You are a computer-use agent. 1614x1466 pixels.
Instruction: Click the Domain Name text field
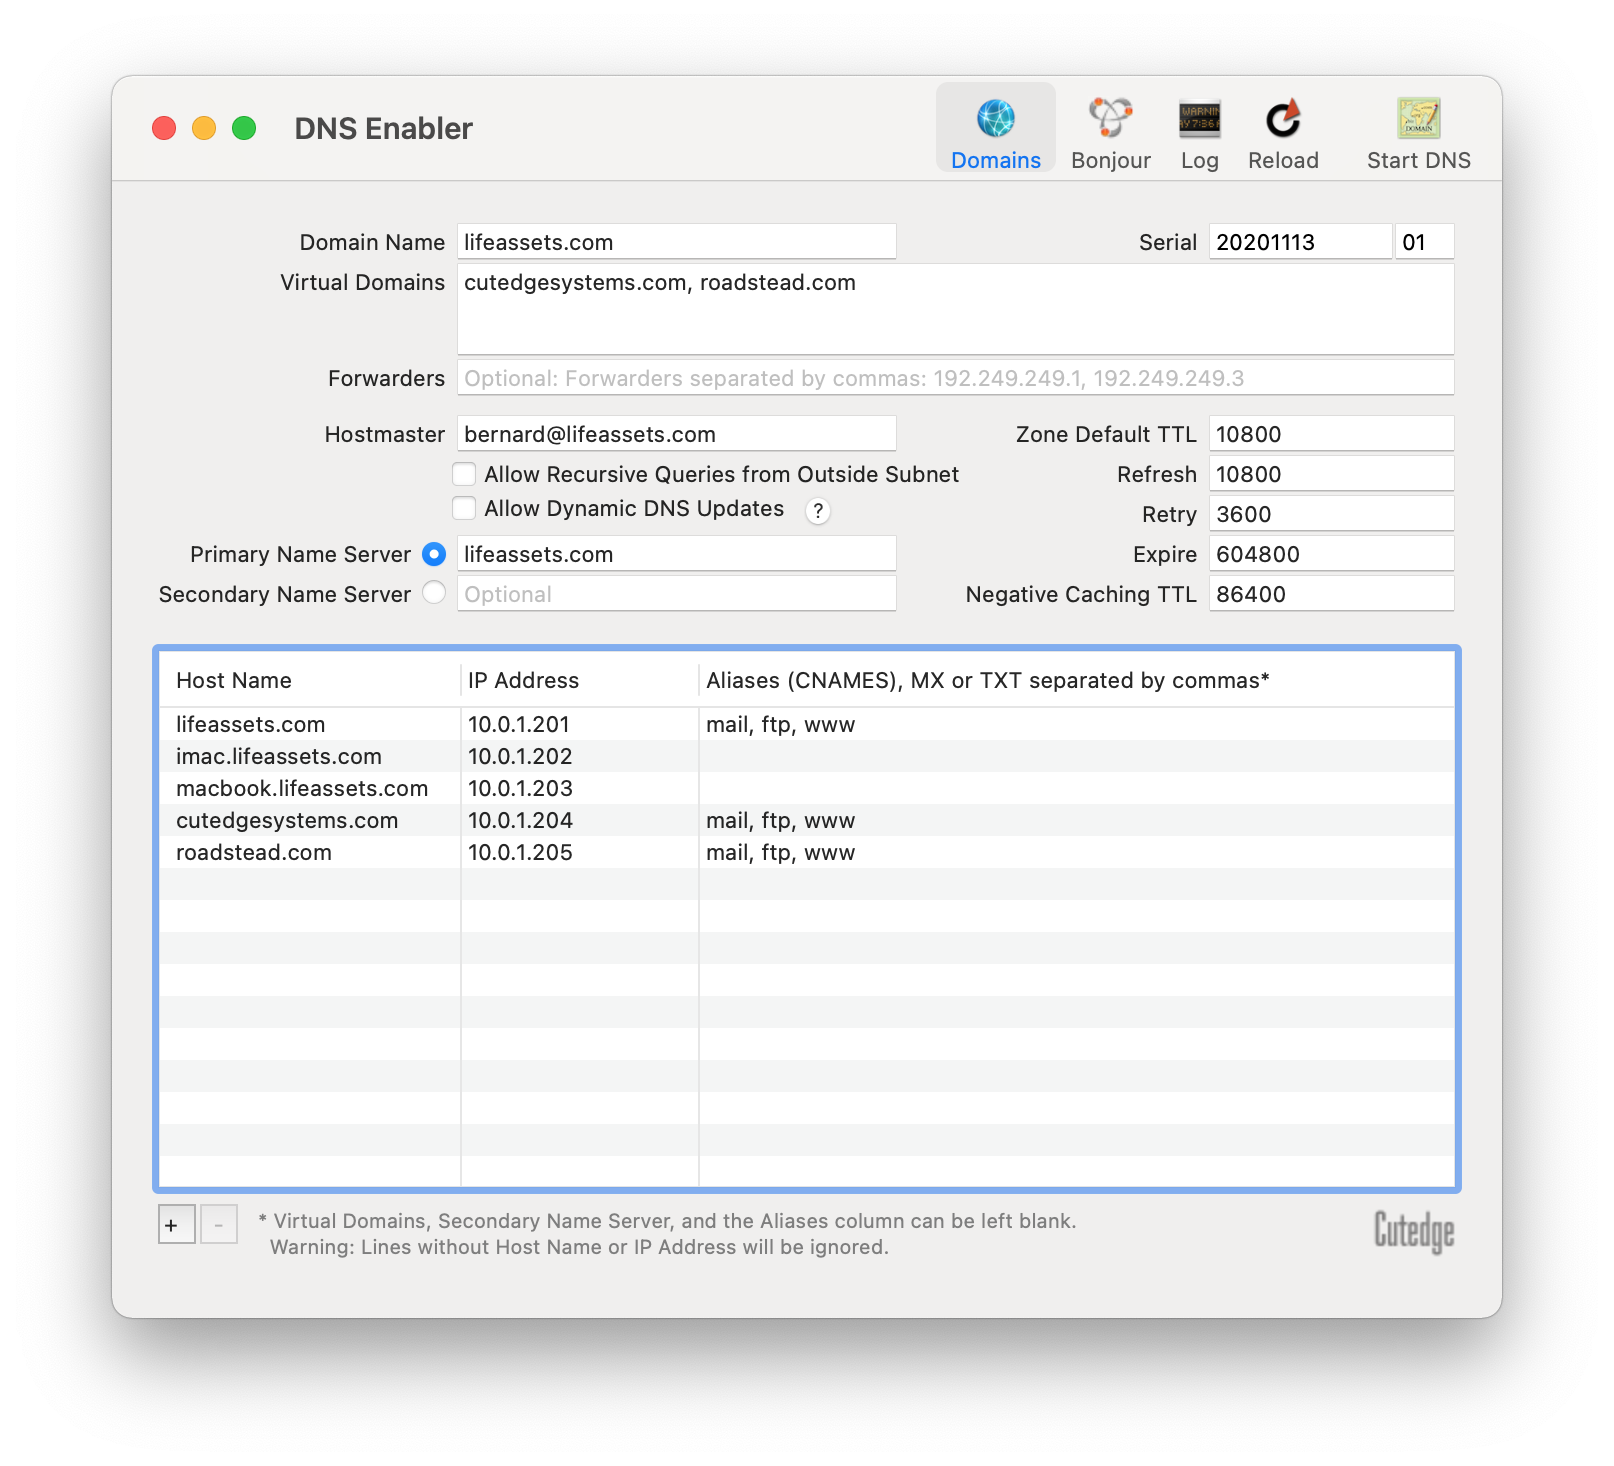[x=676, y=242]
